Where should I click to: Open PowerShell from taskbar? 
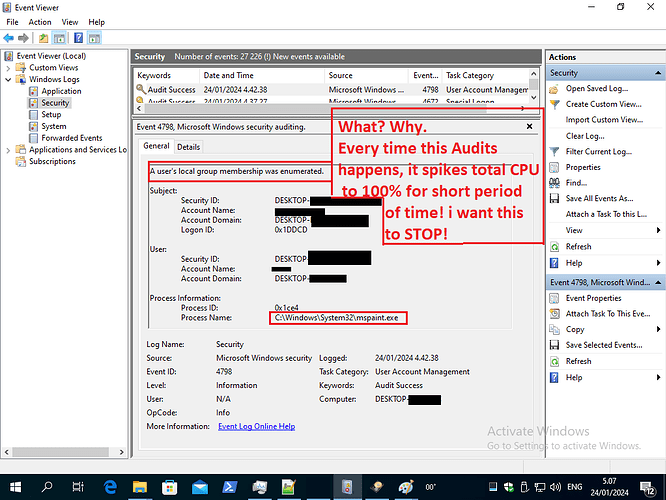coord(229,487)
